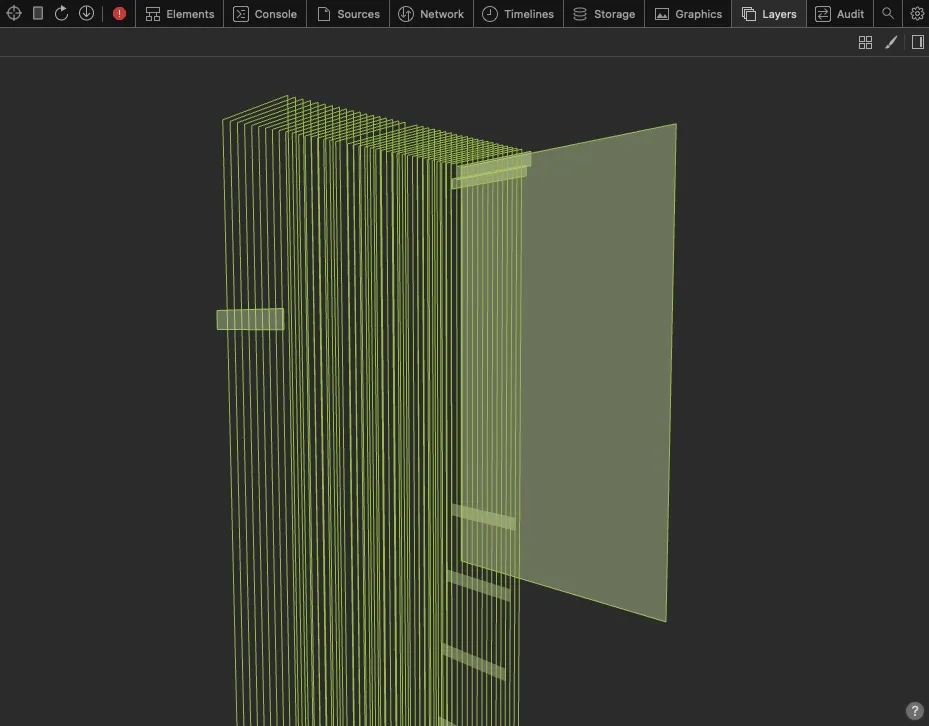Click the download web archive icon
The height and width of the screenshot is (726, 929).
[87, 13]
